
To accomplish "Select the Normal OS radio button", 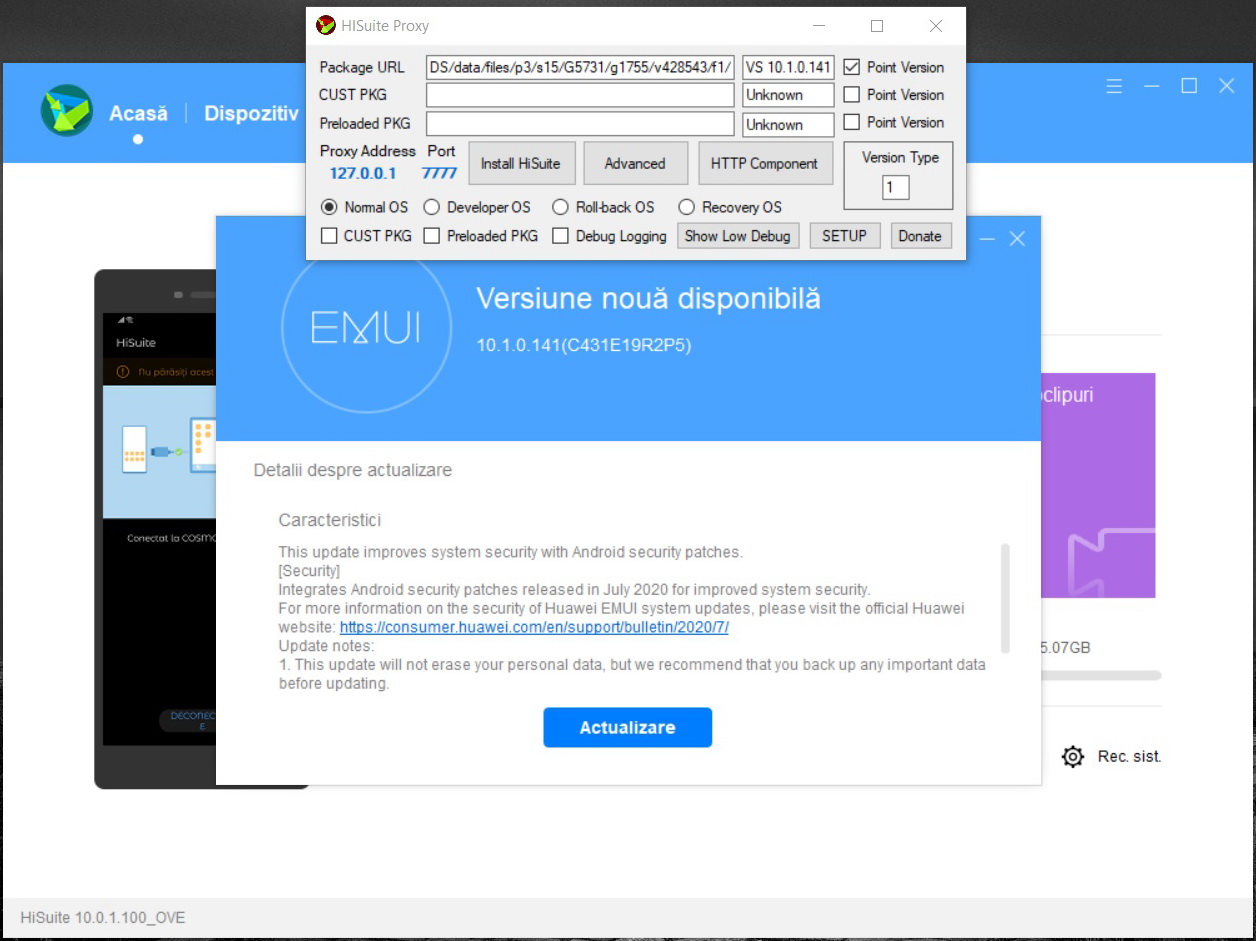I will pyautogui.click(x=329, y=207).
